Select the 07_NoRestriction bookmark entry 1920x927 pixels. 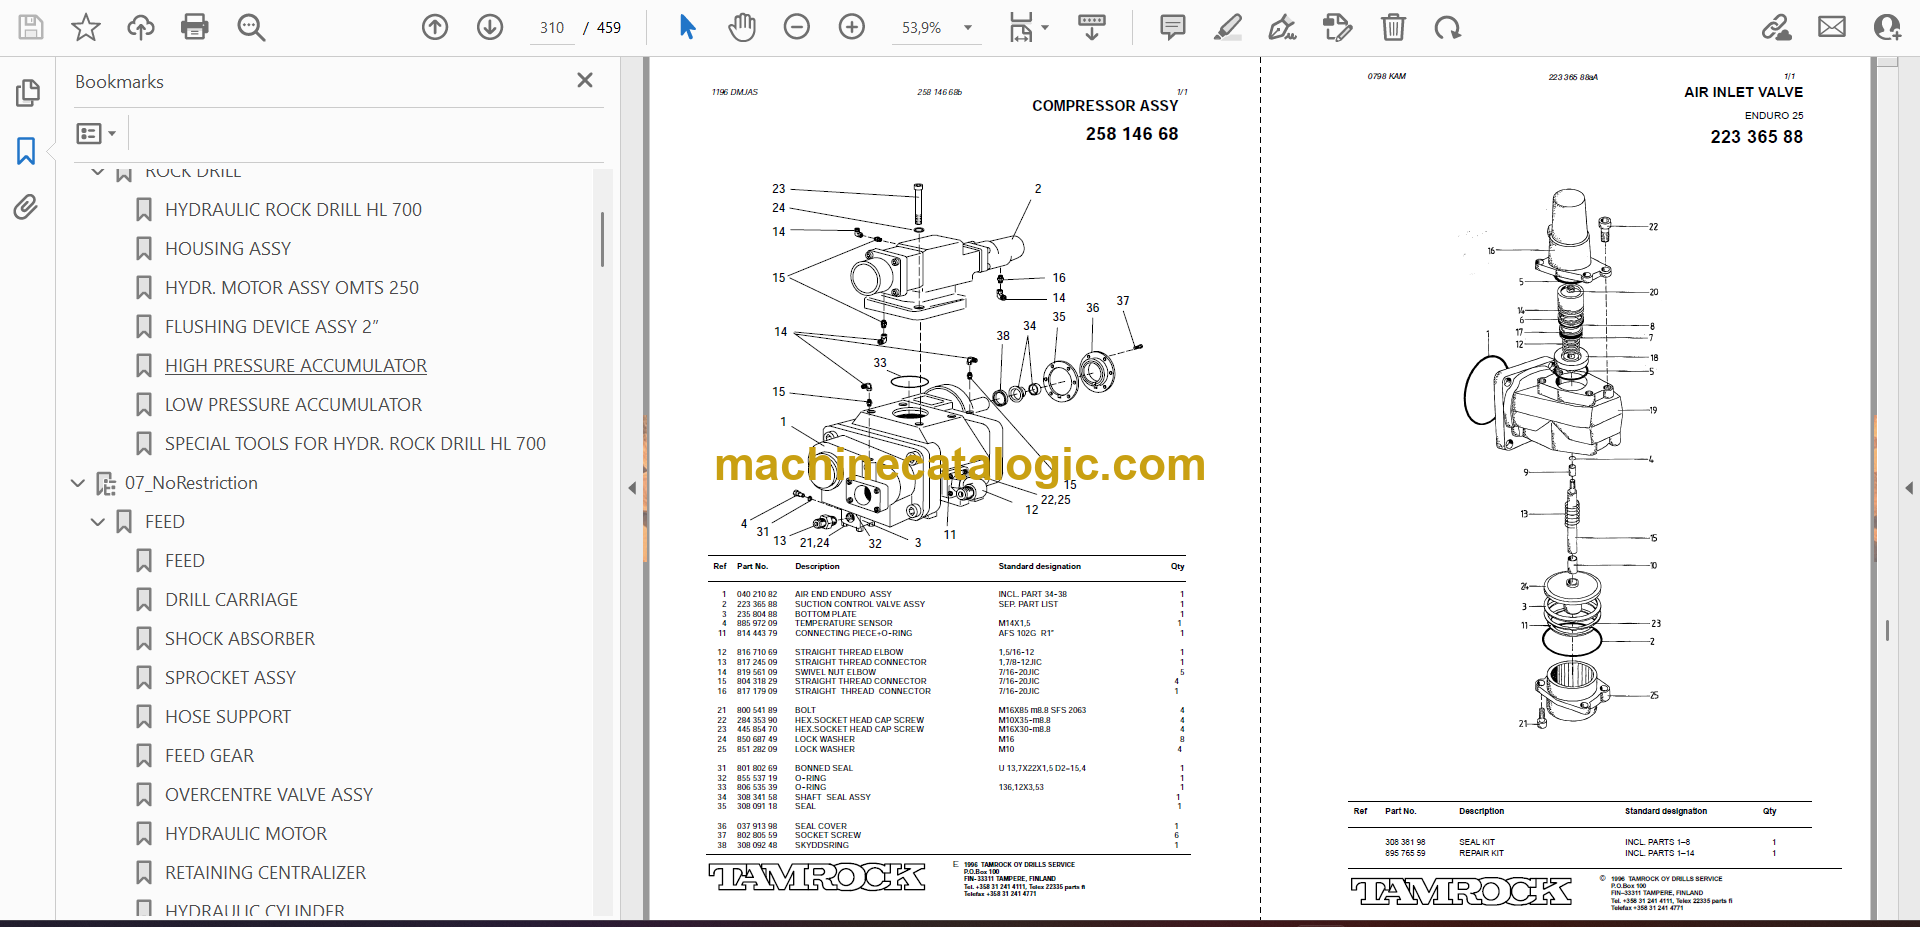click(191, 483)
